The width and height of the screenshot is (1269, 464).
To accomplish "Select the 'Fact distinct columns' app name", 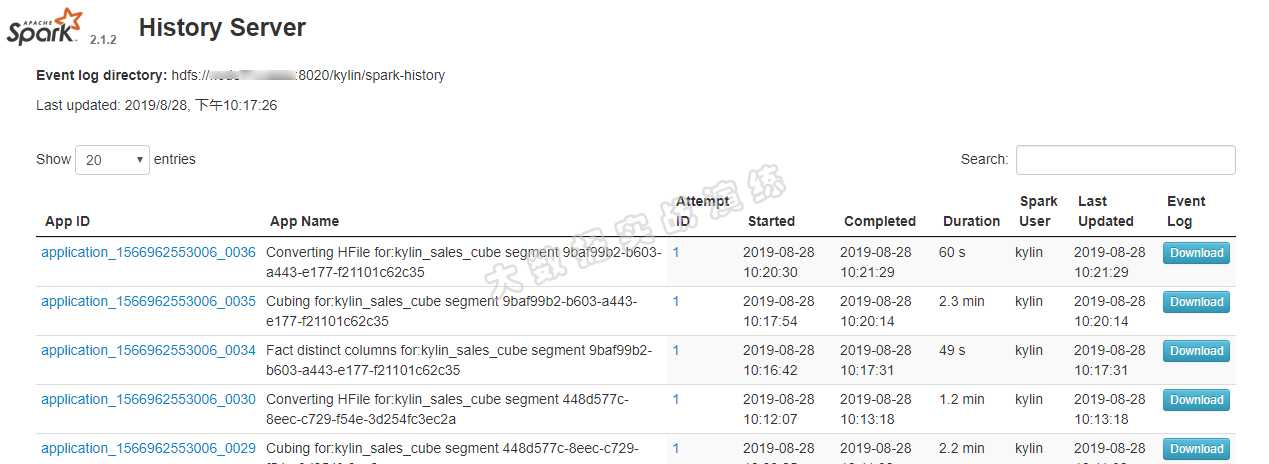I will (x=459, y=360).
